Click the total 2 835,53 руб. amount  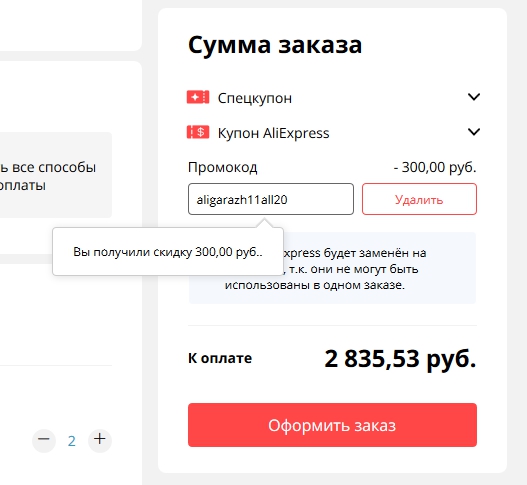click(400, 359)
